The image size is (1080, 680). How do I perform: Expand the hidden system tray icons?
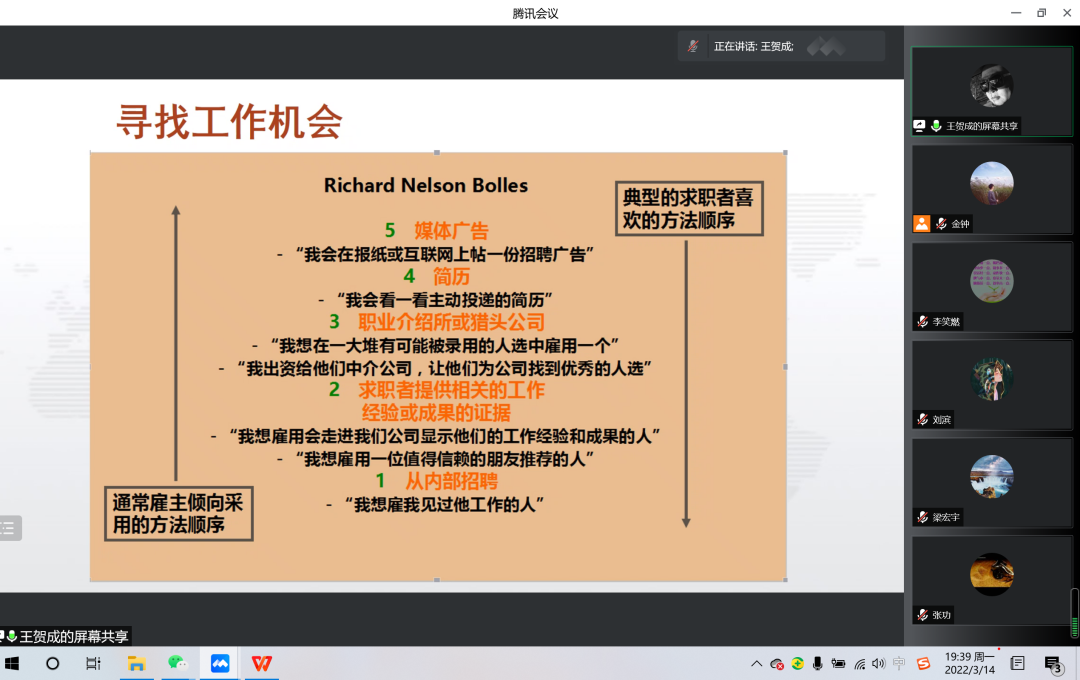pos(757,663)
